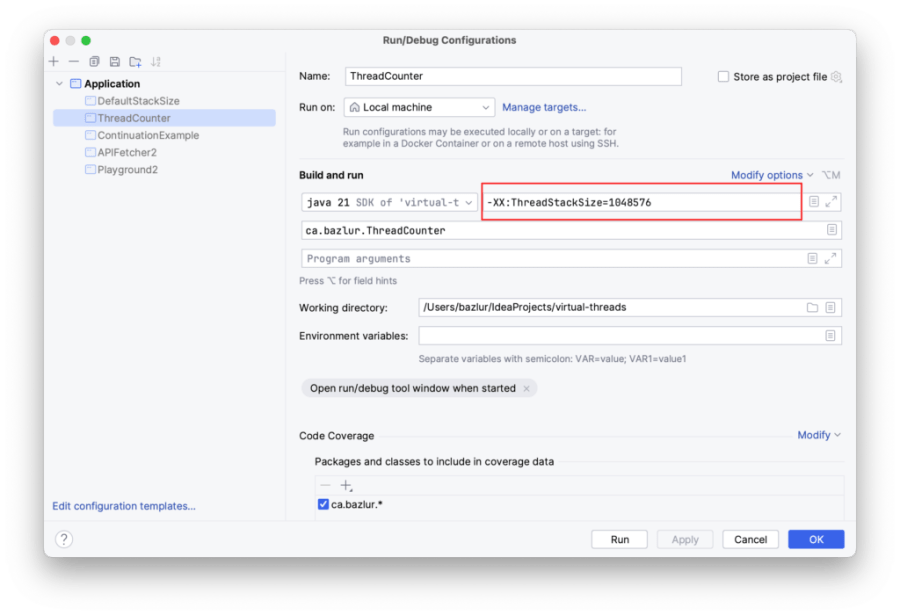
Task: Uncheck ca.bazlur.* coverage package
Action: (x=323, y=504)
